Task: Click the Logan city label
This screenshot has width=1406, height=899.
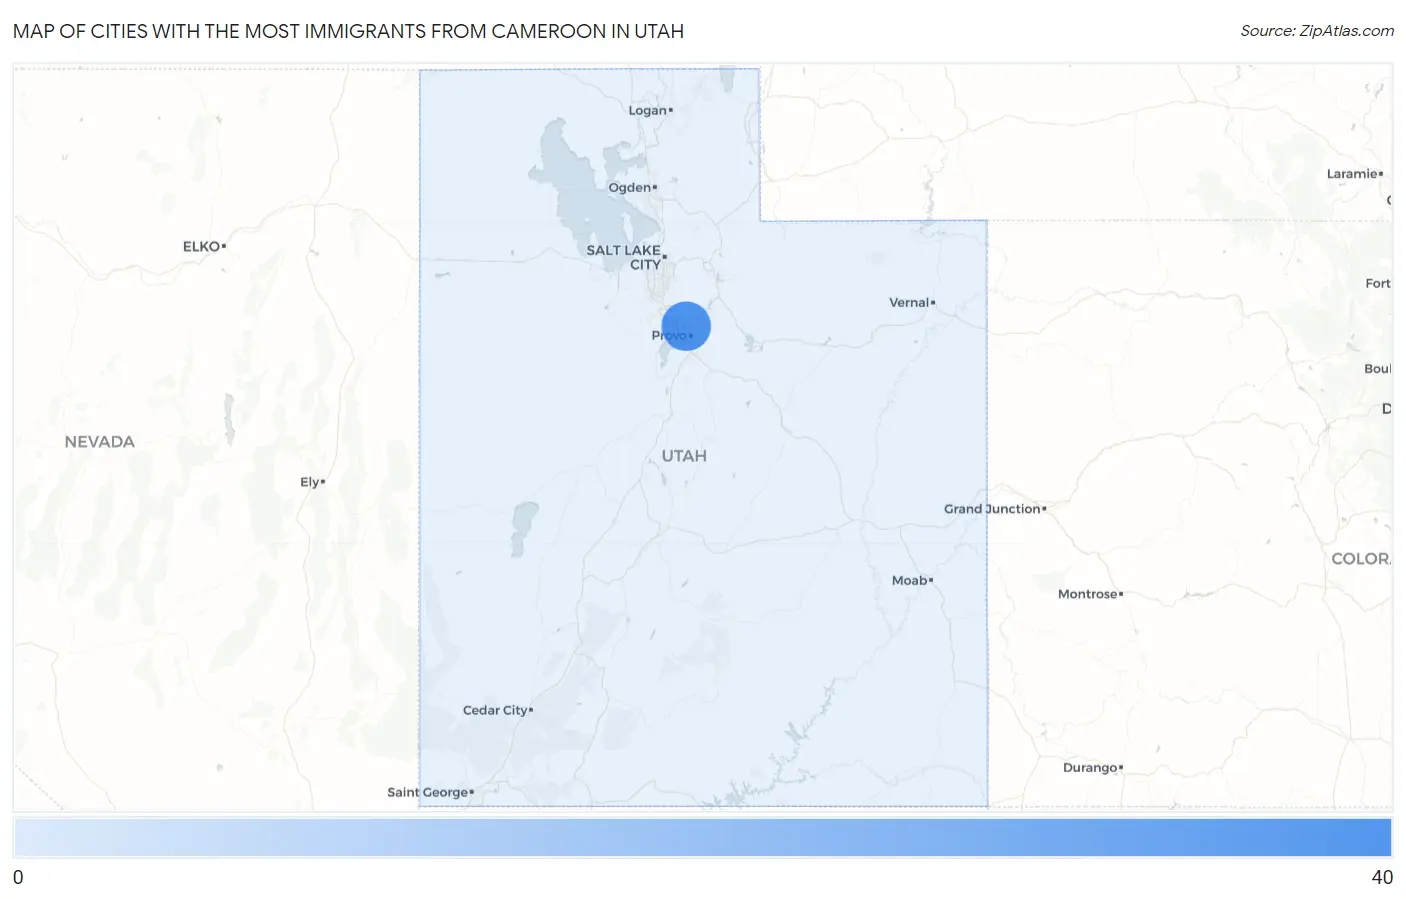Action: click(x=650, y=110)
